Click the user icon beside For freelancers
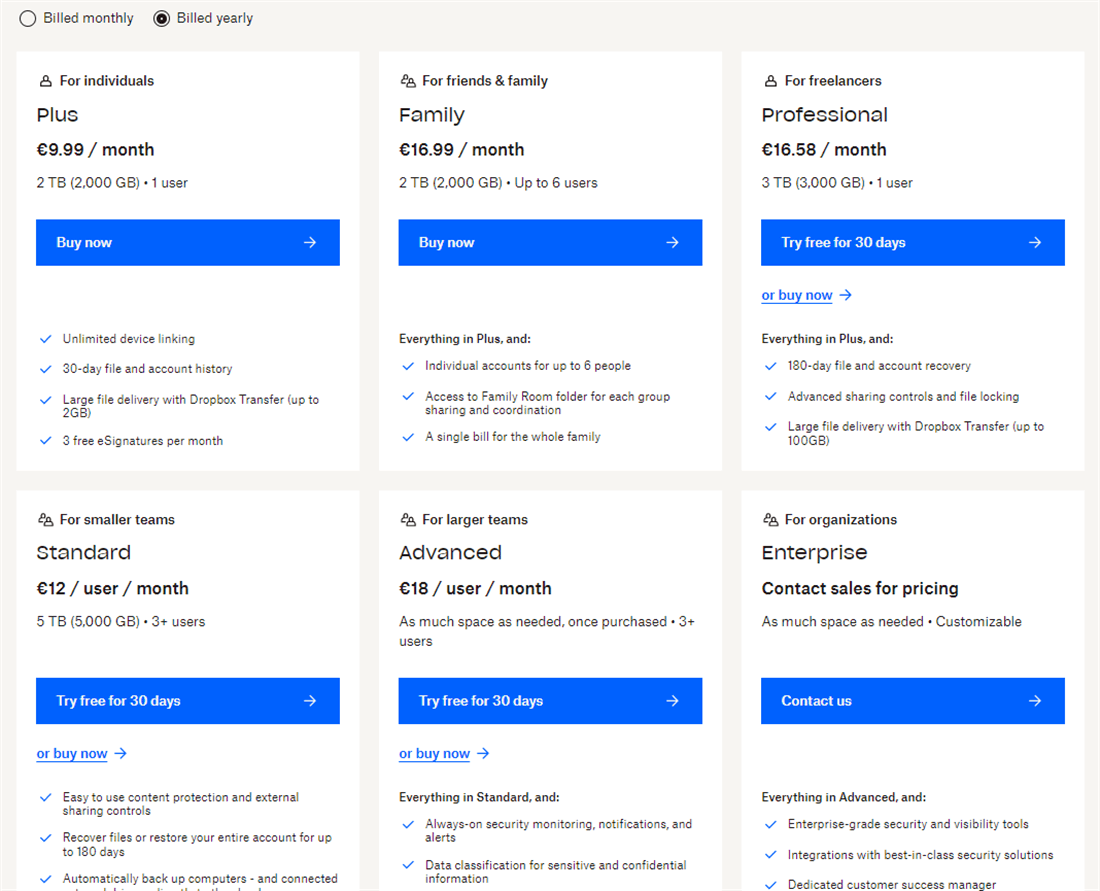Viewport: 1100px width, 891px height. click(770, 81)
